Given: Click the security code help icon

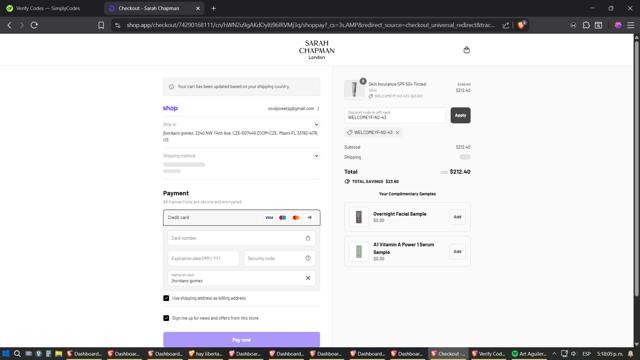Looking at the screenshot, I should [308, 258].
